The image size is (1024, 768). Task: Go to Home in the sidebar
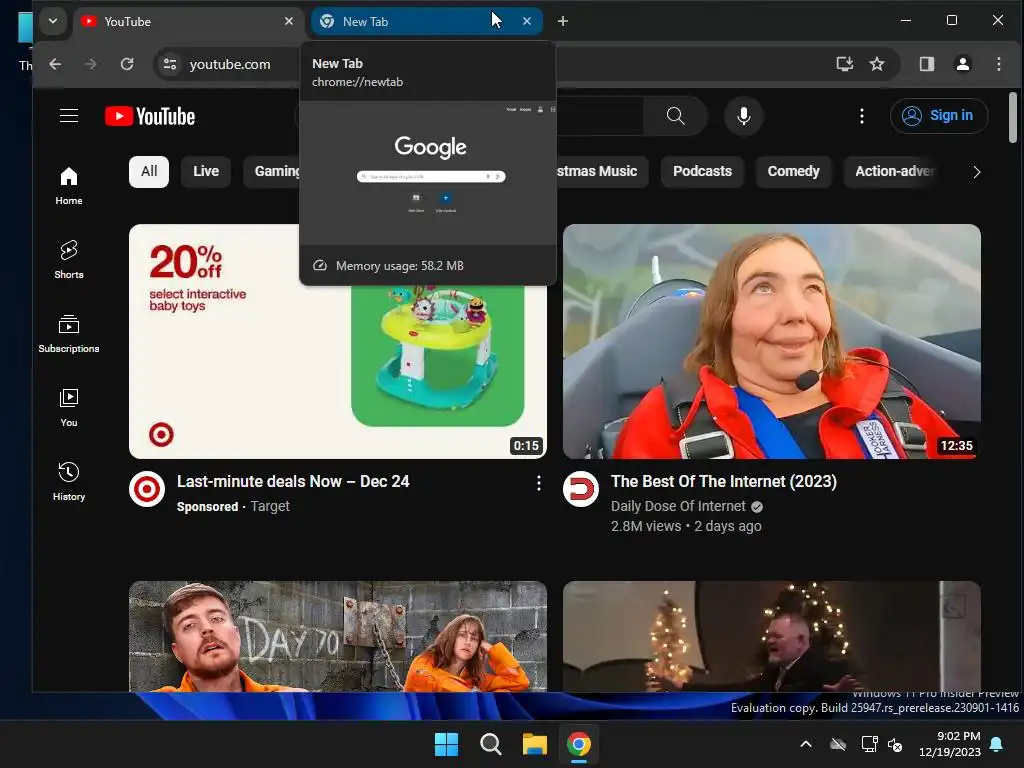click(69, 185)
